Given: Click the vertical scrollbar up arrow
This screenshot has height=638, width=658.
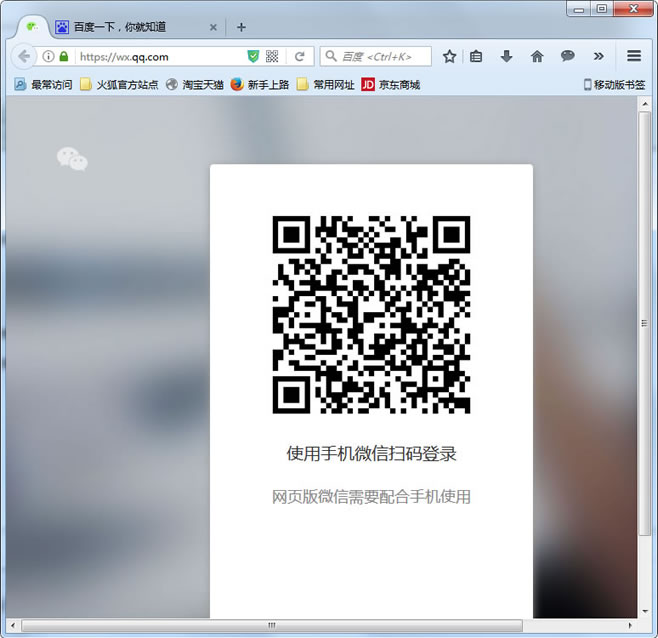Looking at the screenshot, I should pos(645,104).
